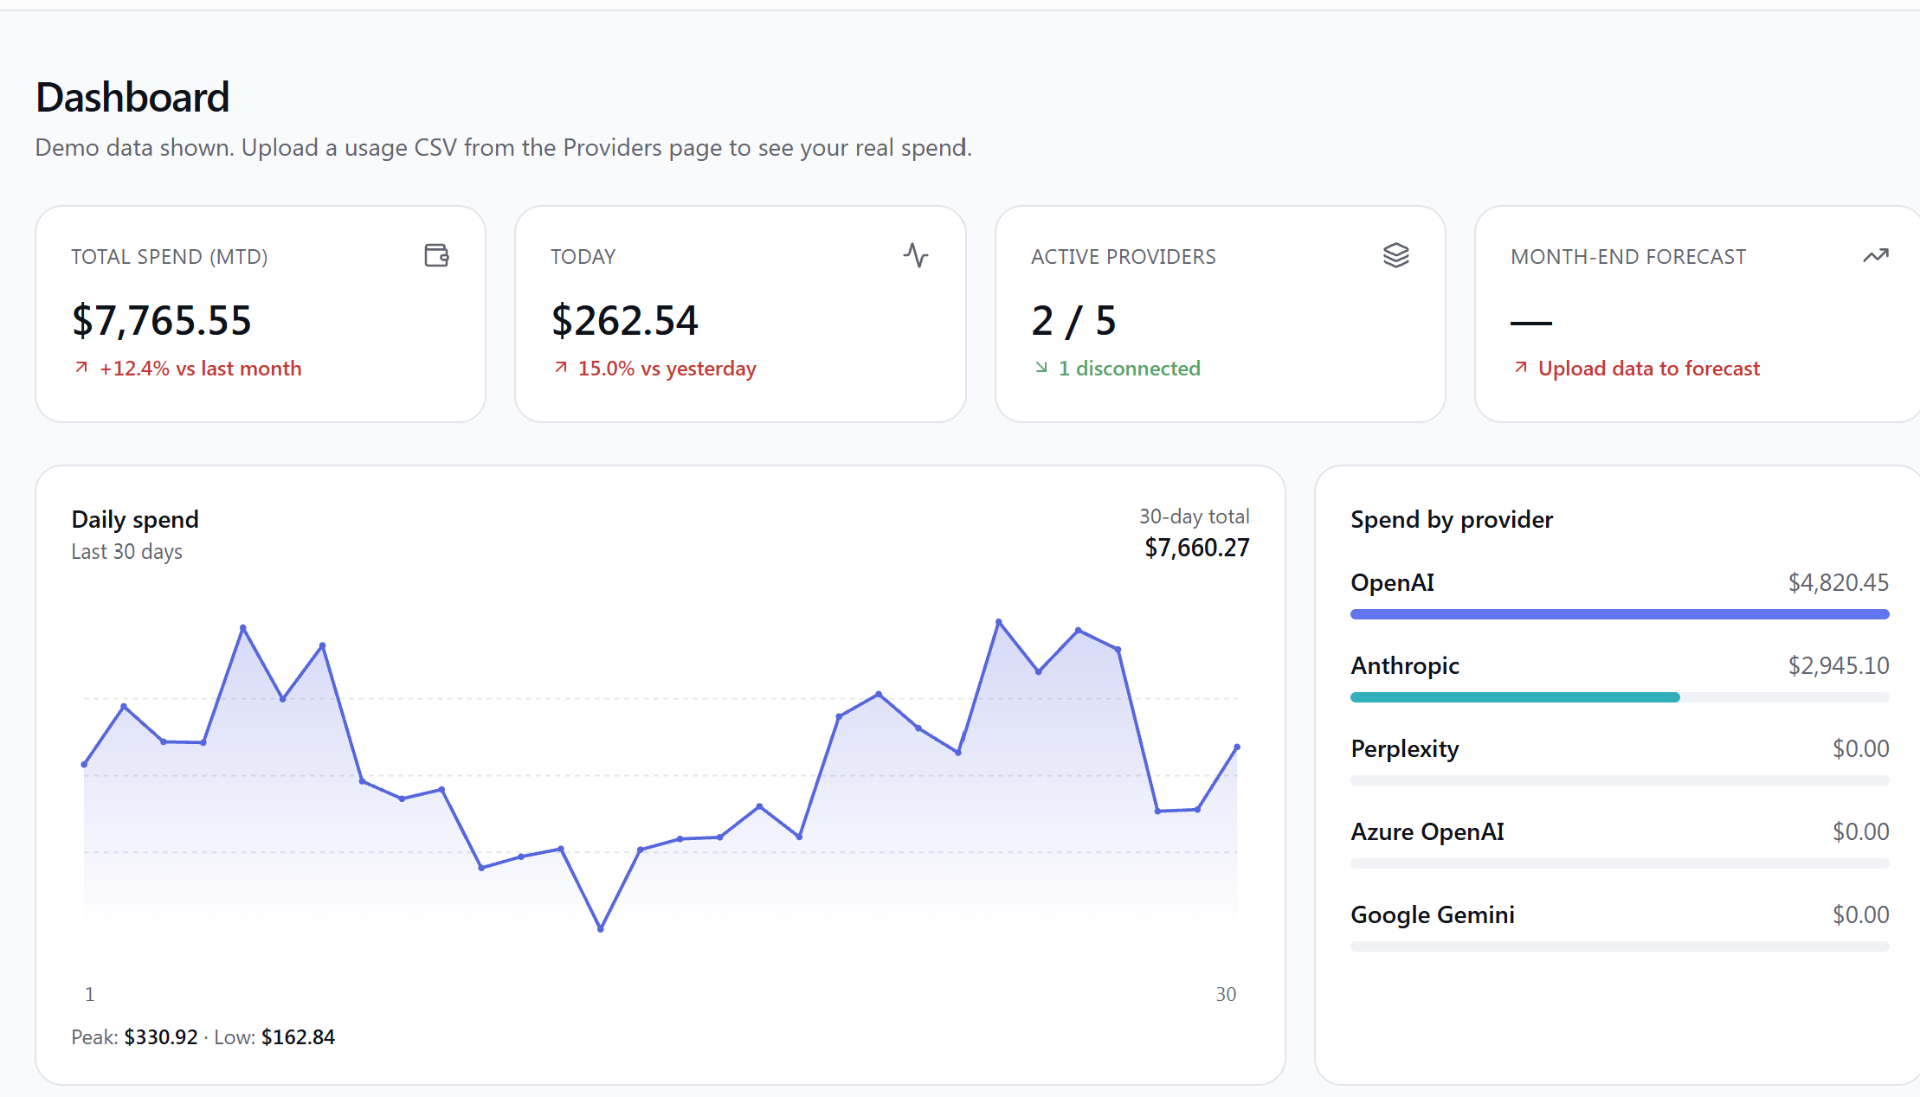Click the 15.0% vs yesterday text
This screenshot has height=1097, width=1920.
(667, 368)
